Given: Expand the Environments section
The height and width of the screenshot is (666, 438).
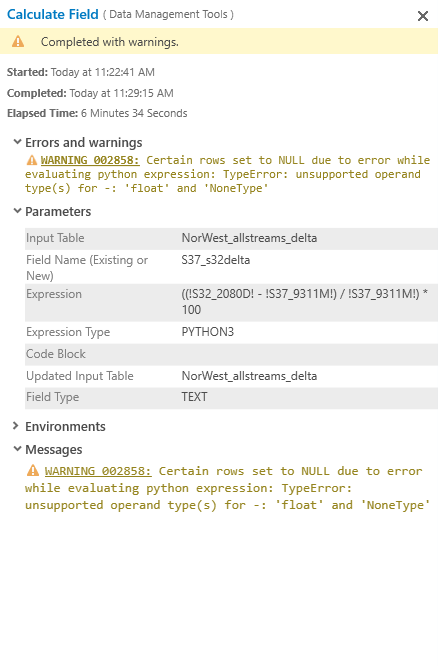Looking at the screenshot, I should [x=16, y=426].
